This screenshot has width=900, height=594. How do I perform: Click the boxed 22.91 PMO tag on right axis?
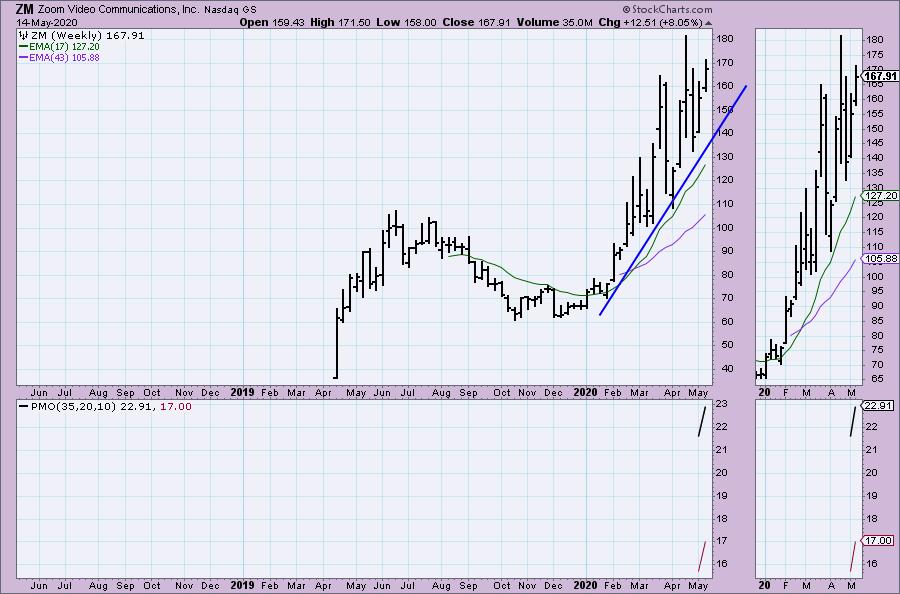point(878,406)
